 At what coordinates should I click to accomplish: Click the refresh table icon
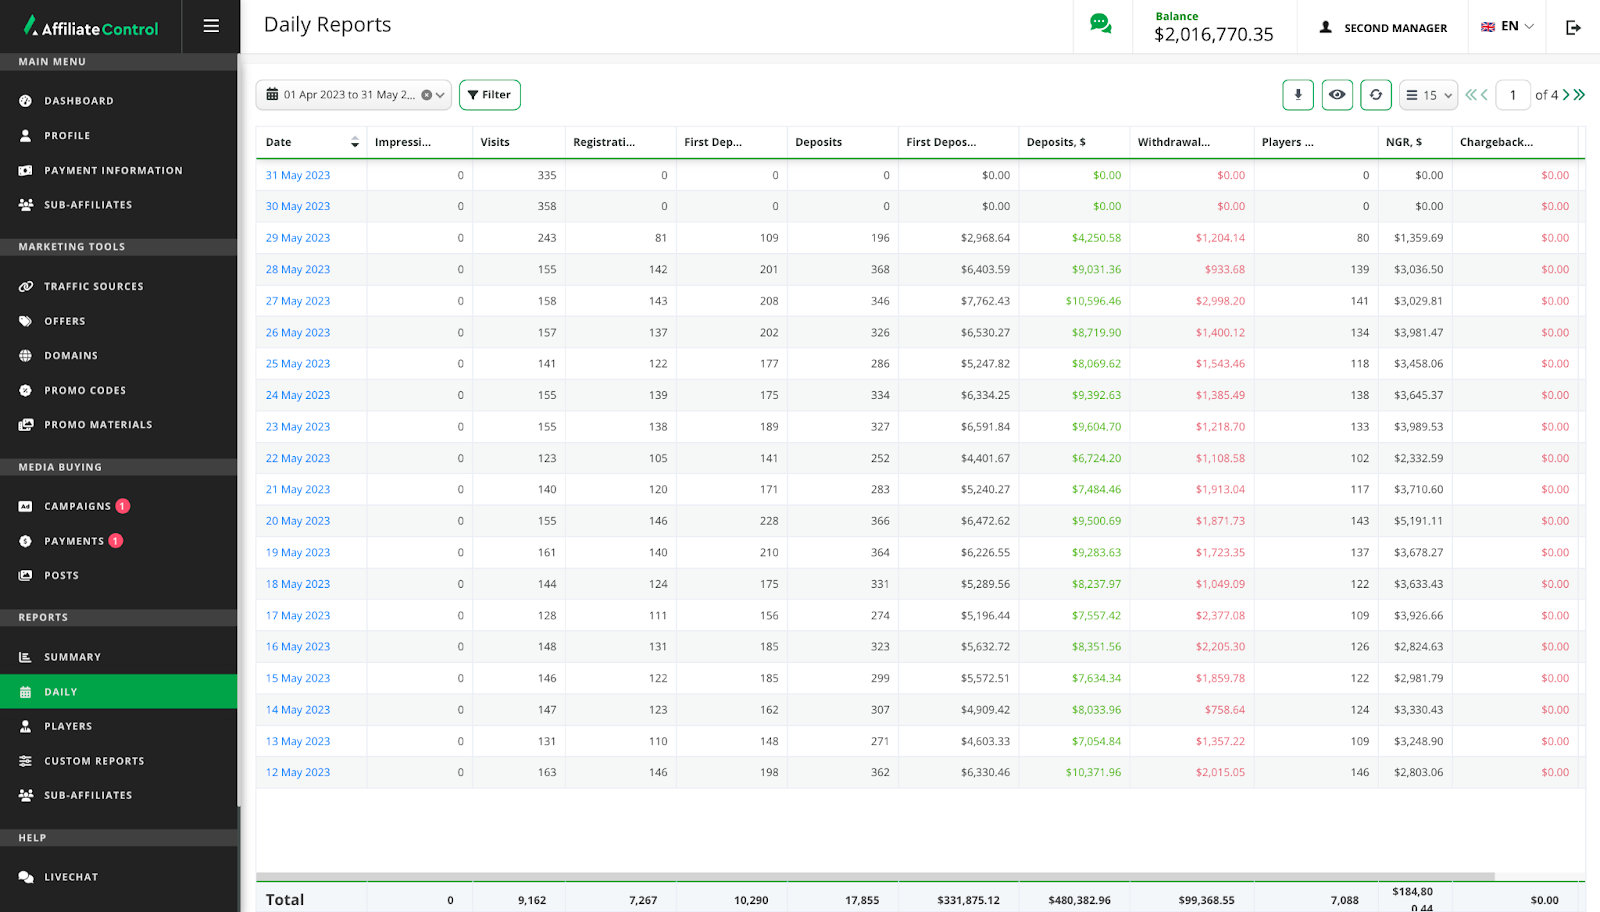point(1376,95)
